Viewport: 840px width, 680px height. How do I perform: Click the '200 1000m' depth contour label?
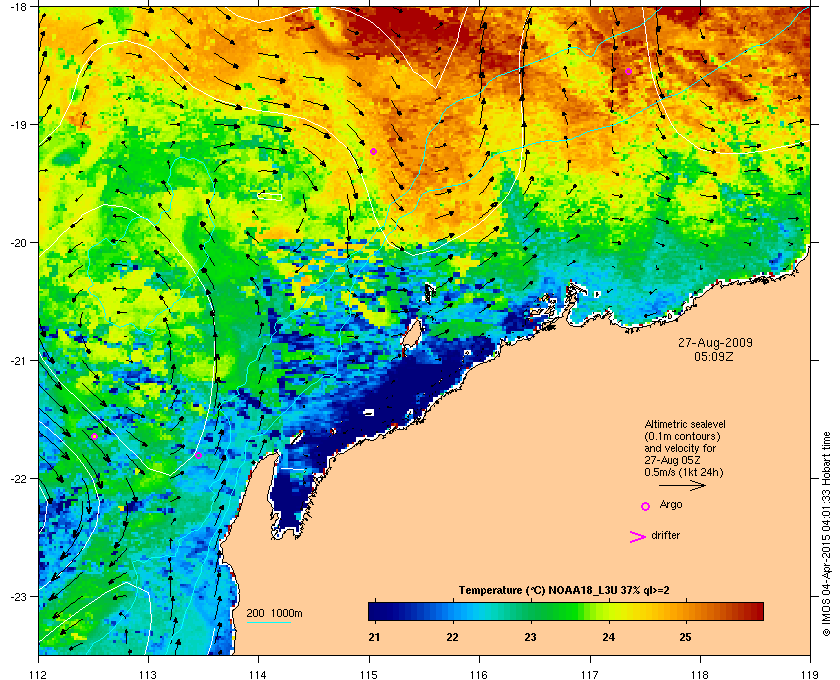tap(274, 614)
